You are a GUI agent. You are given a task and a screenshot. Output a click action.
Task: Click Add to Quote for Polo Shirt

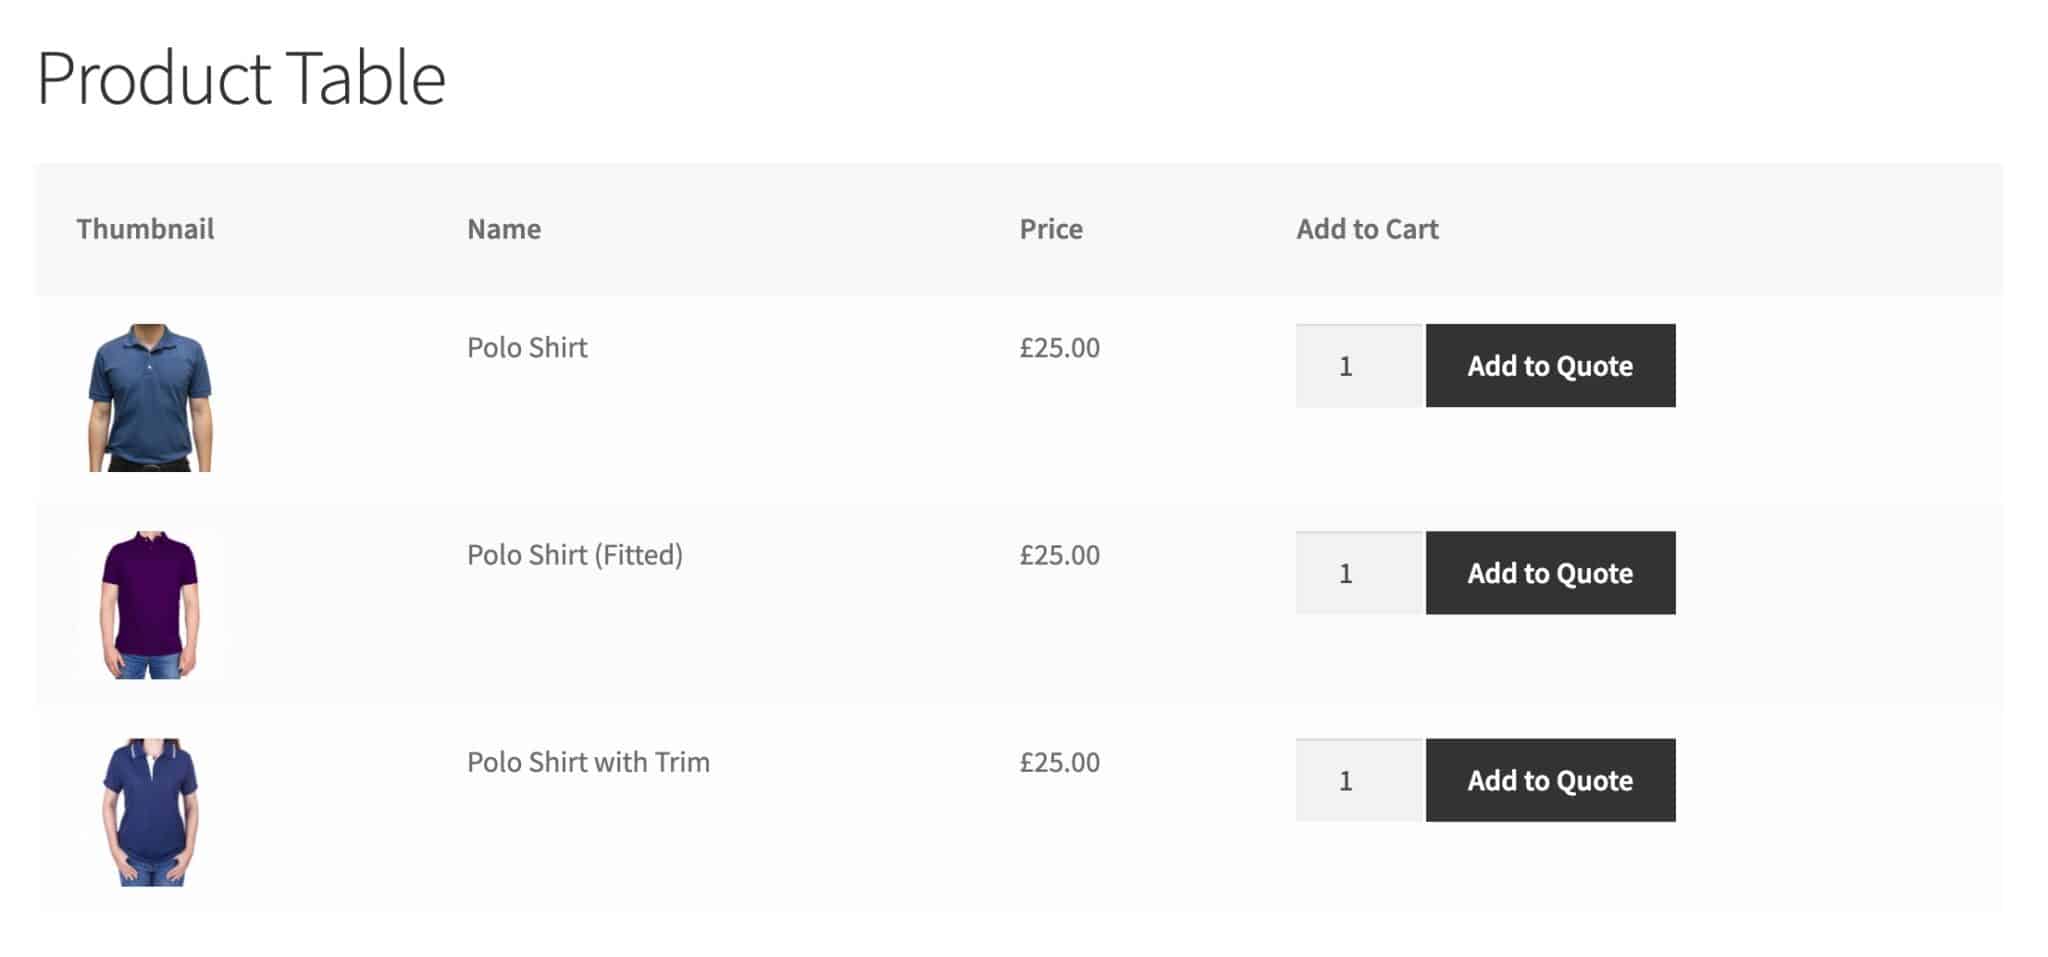1550,366
